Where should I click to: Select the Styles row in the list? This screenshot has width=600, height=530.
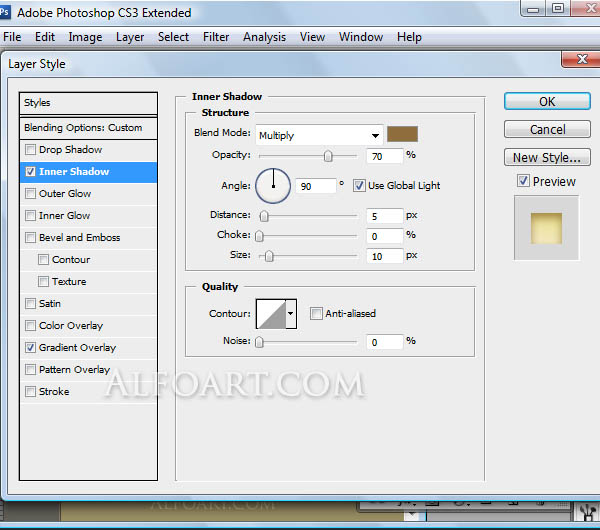tap(88, 103)
